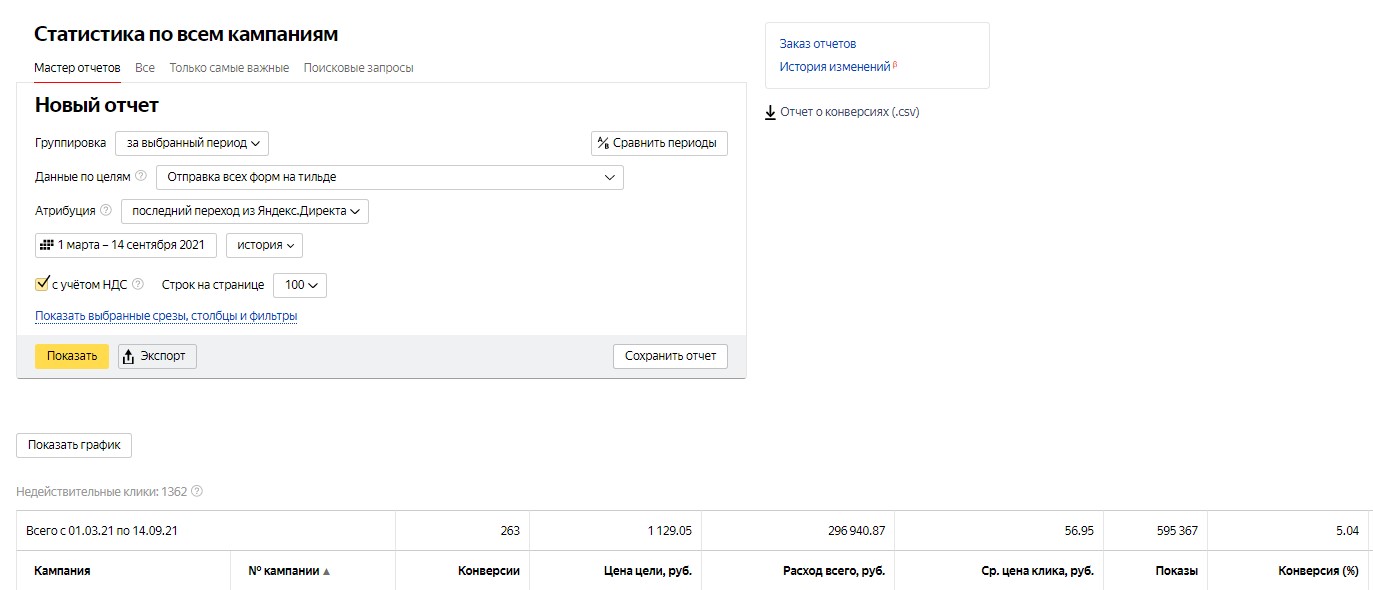
Task: Click help icon beside Недействительные клики
Action: point(197,491)
